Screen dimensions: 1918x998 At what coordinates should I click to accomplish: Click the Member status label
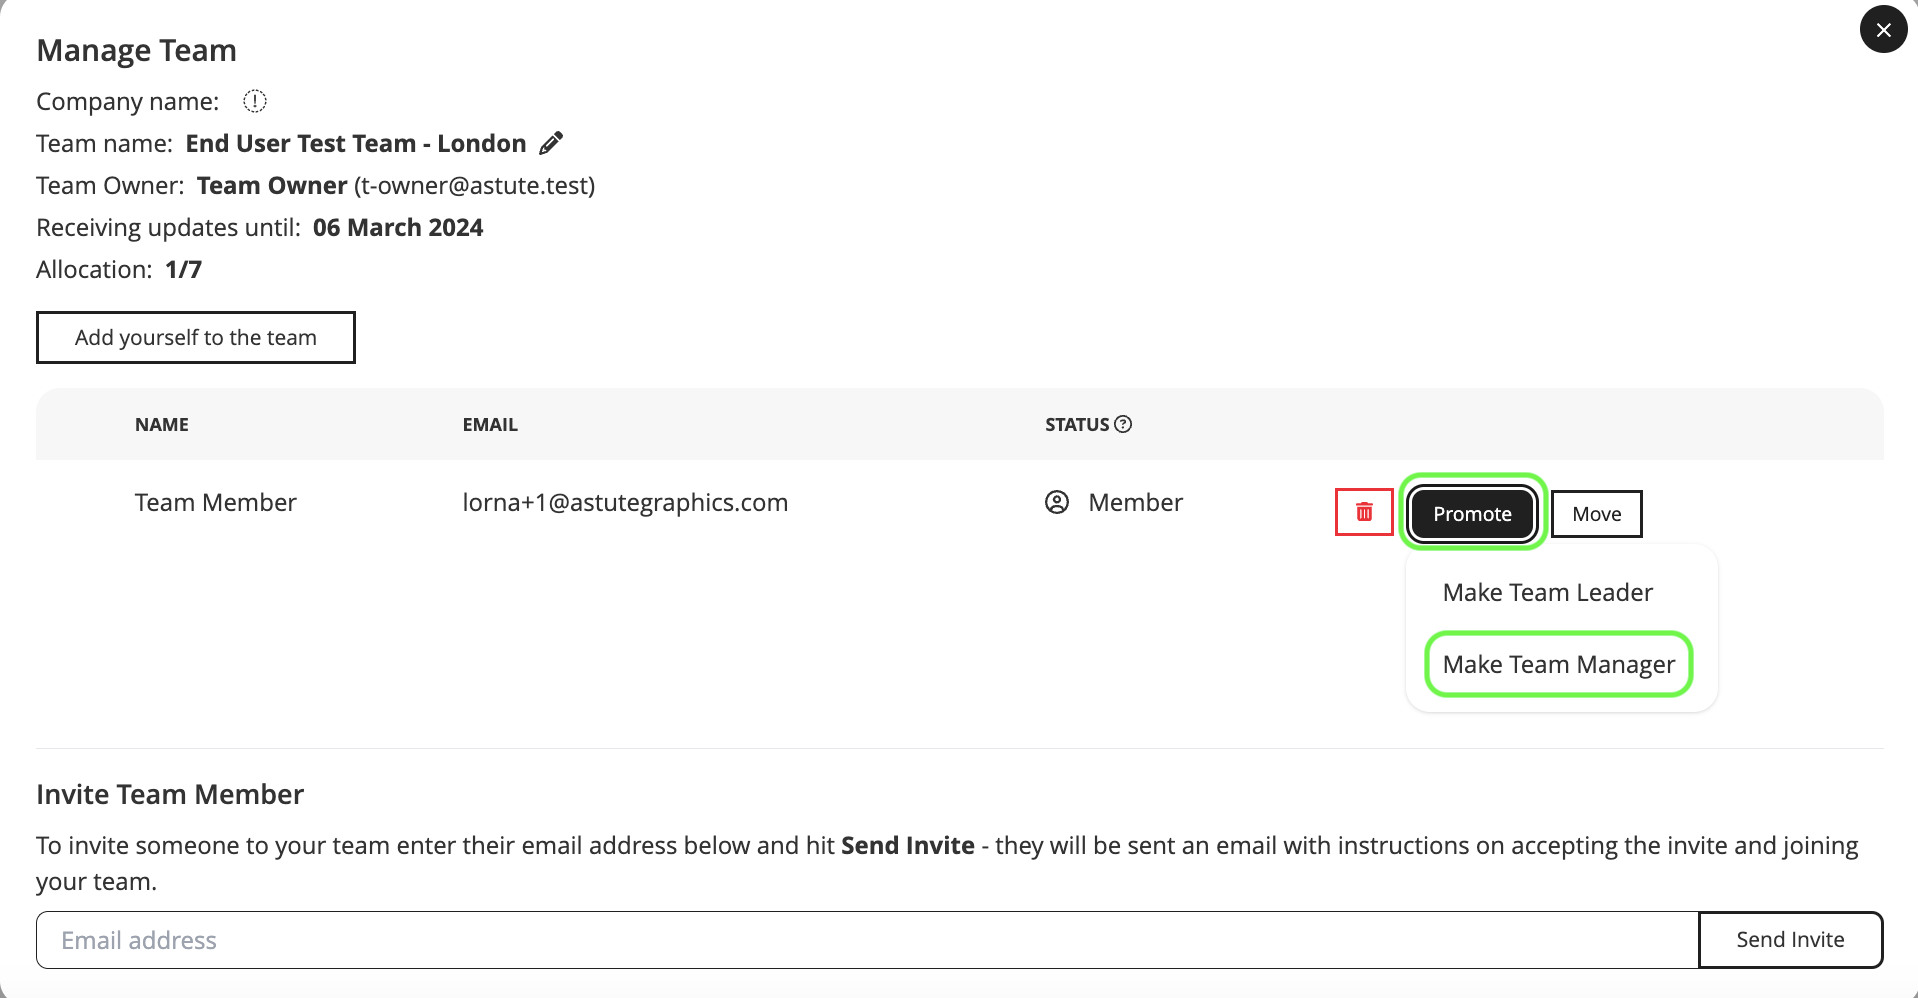pyautogui.click(x=1135, y=502)
